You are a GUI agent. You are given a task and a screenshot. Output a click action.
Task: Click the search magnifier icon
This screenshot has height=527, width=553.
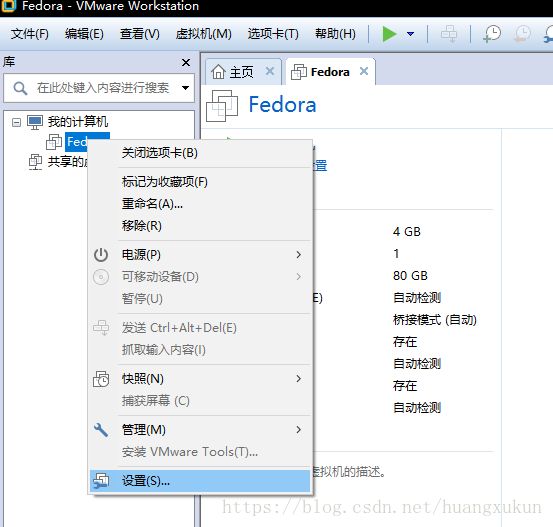pos(20,88)
